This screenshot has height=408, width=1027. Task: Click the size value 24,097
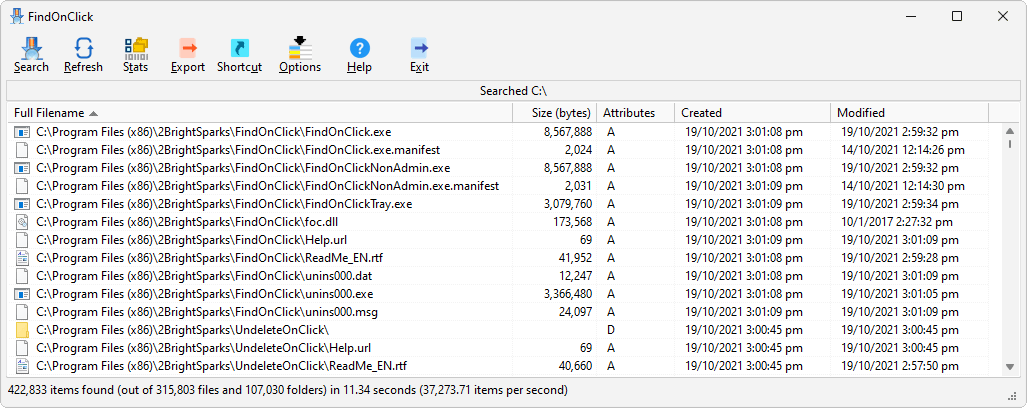[x=576, y=312]
